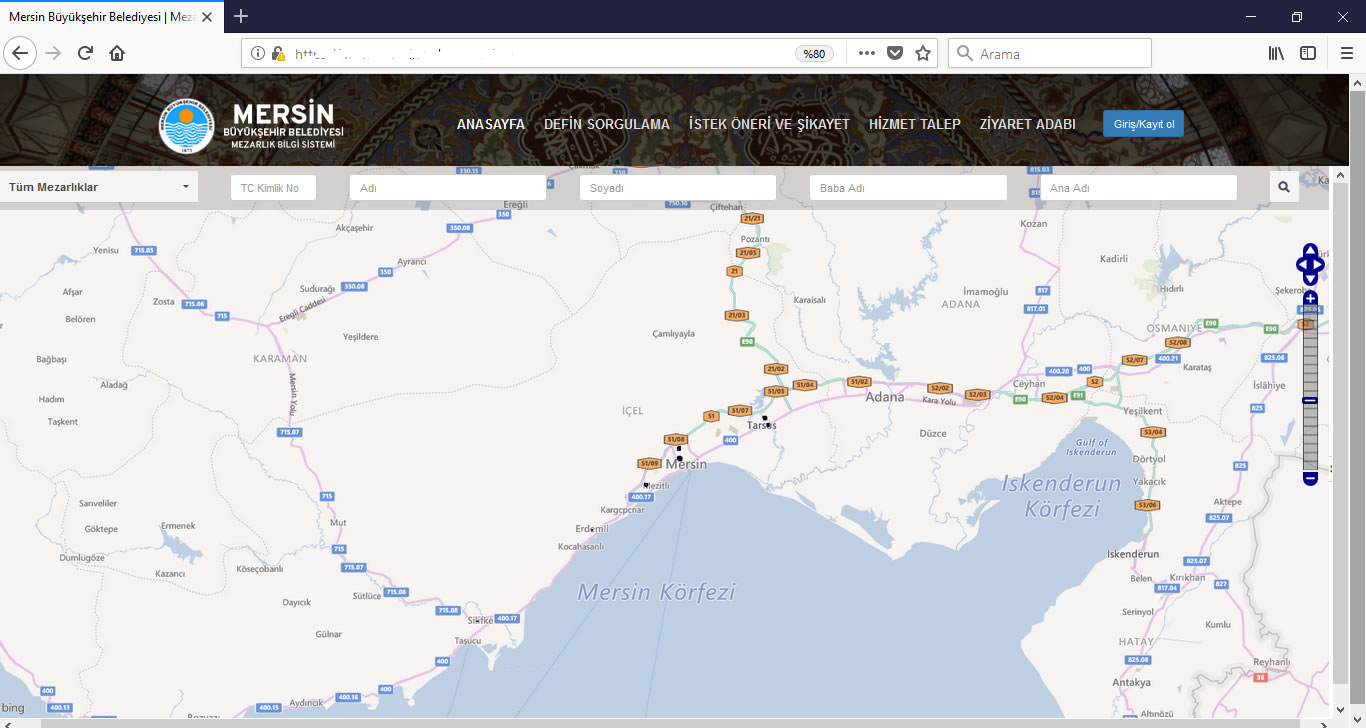Zoom in the map with the plus

[x=1310, y=298]
